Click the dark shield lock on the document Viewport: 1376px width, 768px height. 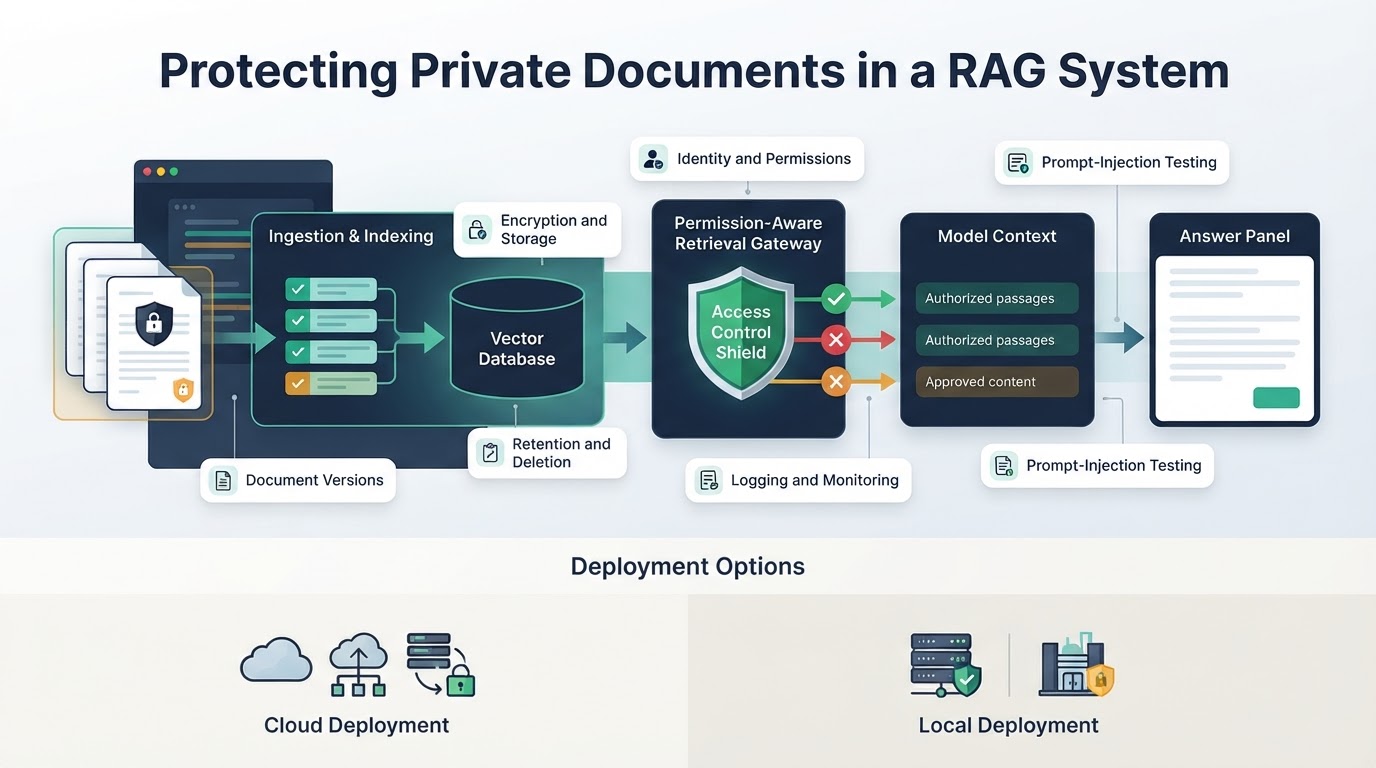tap(154, 323)
